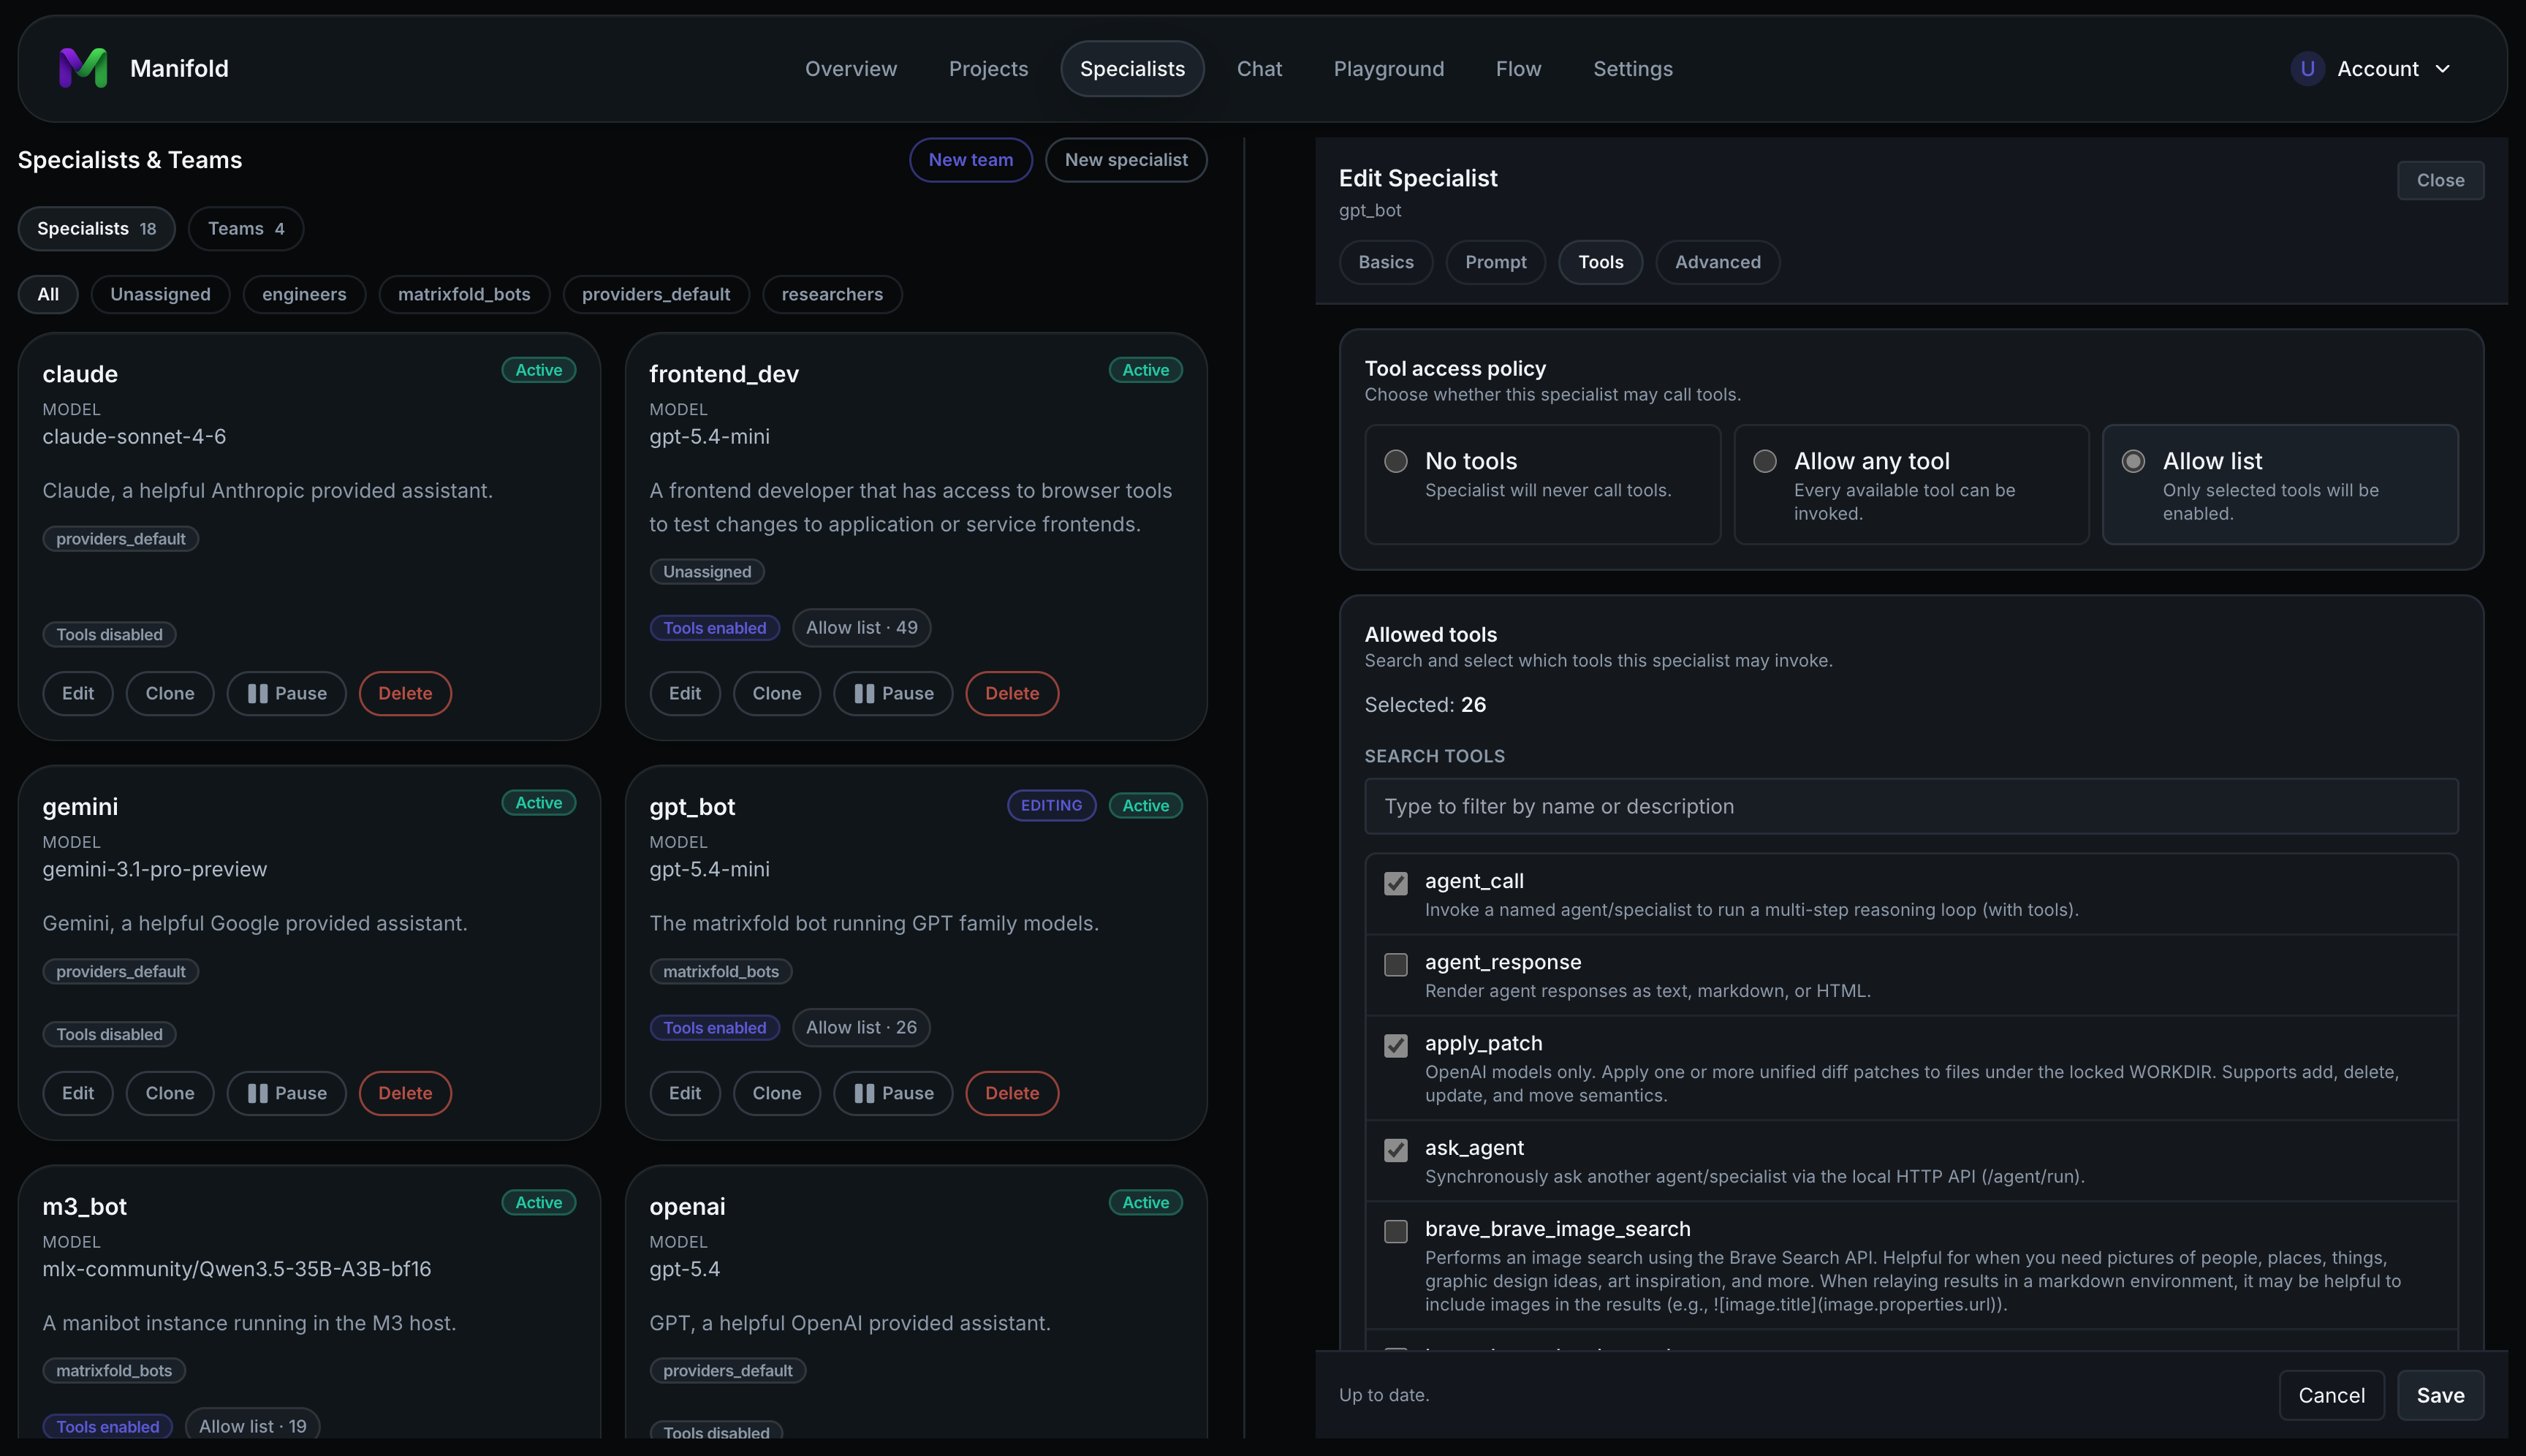Viewport: 2526px width, 1456px height.
Task: Delete the frontend_dev specialist
Action: pyautogui.click(x=1012, y=693)
